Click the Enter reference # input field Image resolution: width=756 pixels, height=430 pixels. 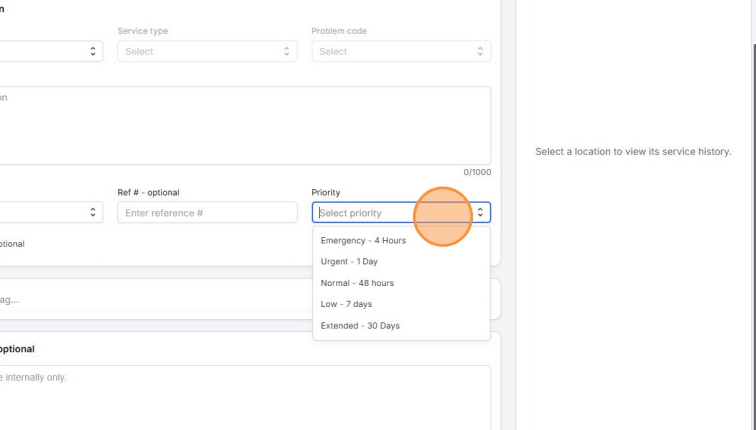[x=206, y=212]
